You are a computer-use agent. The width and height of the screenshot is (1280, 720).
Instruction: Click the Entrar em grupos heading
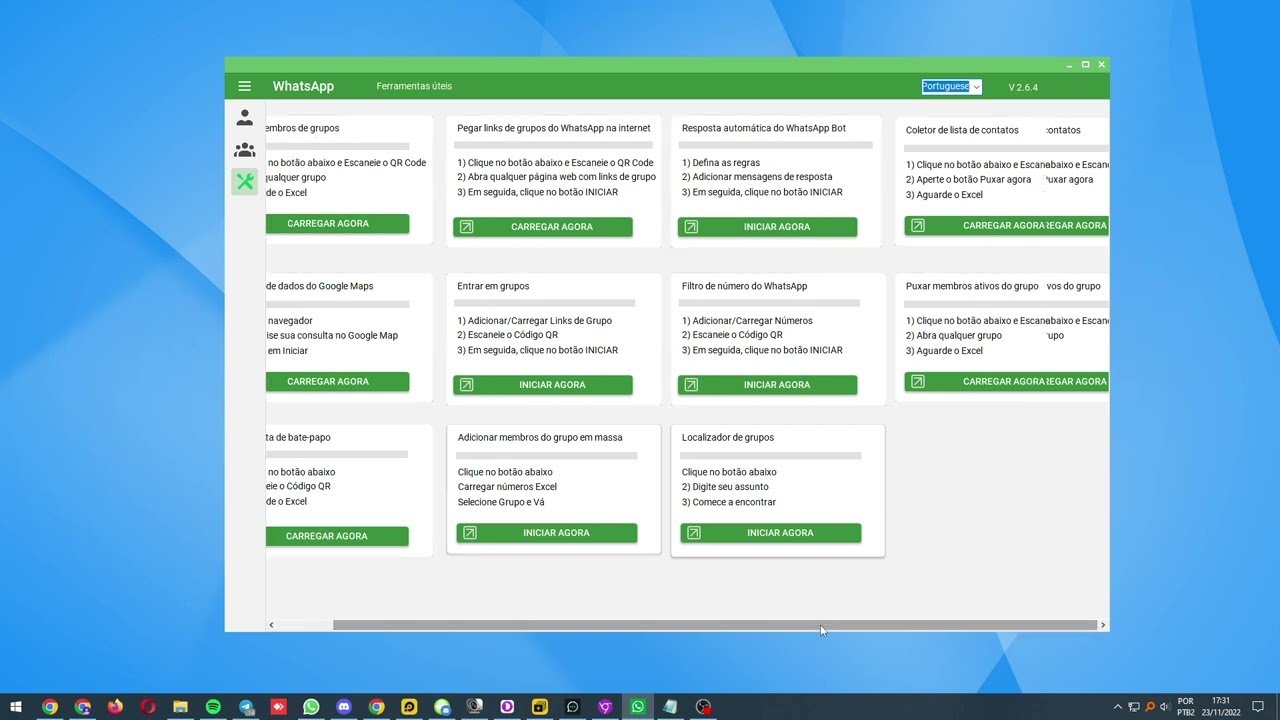[493, 286]
